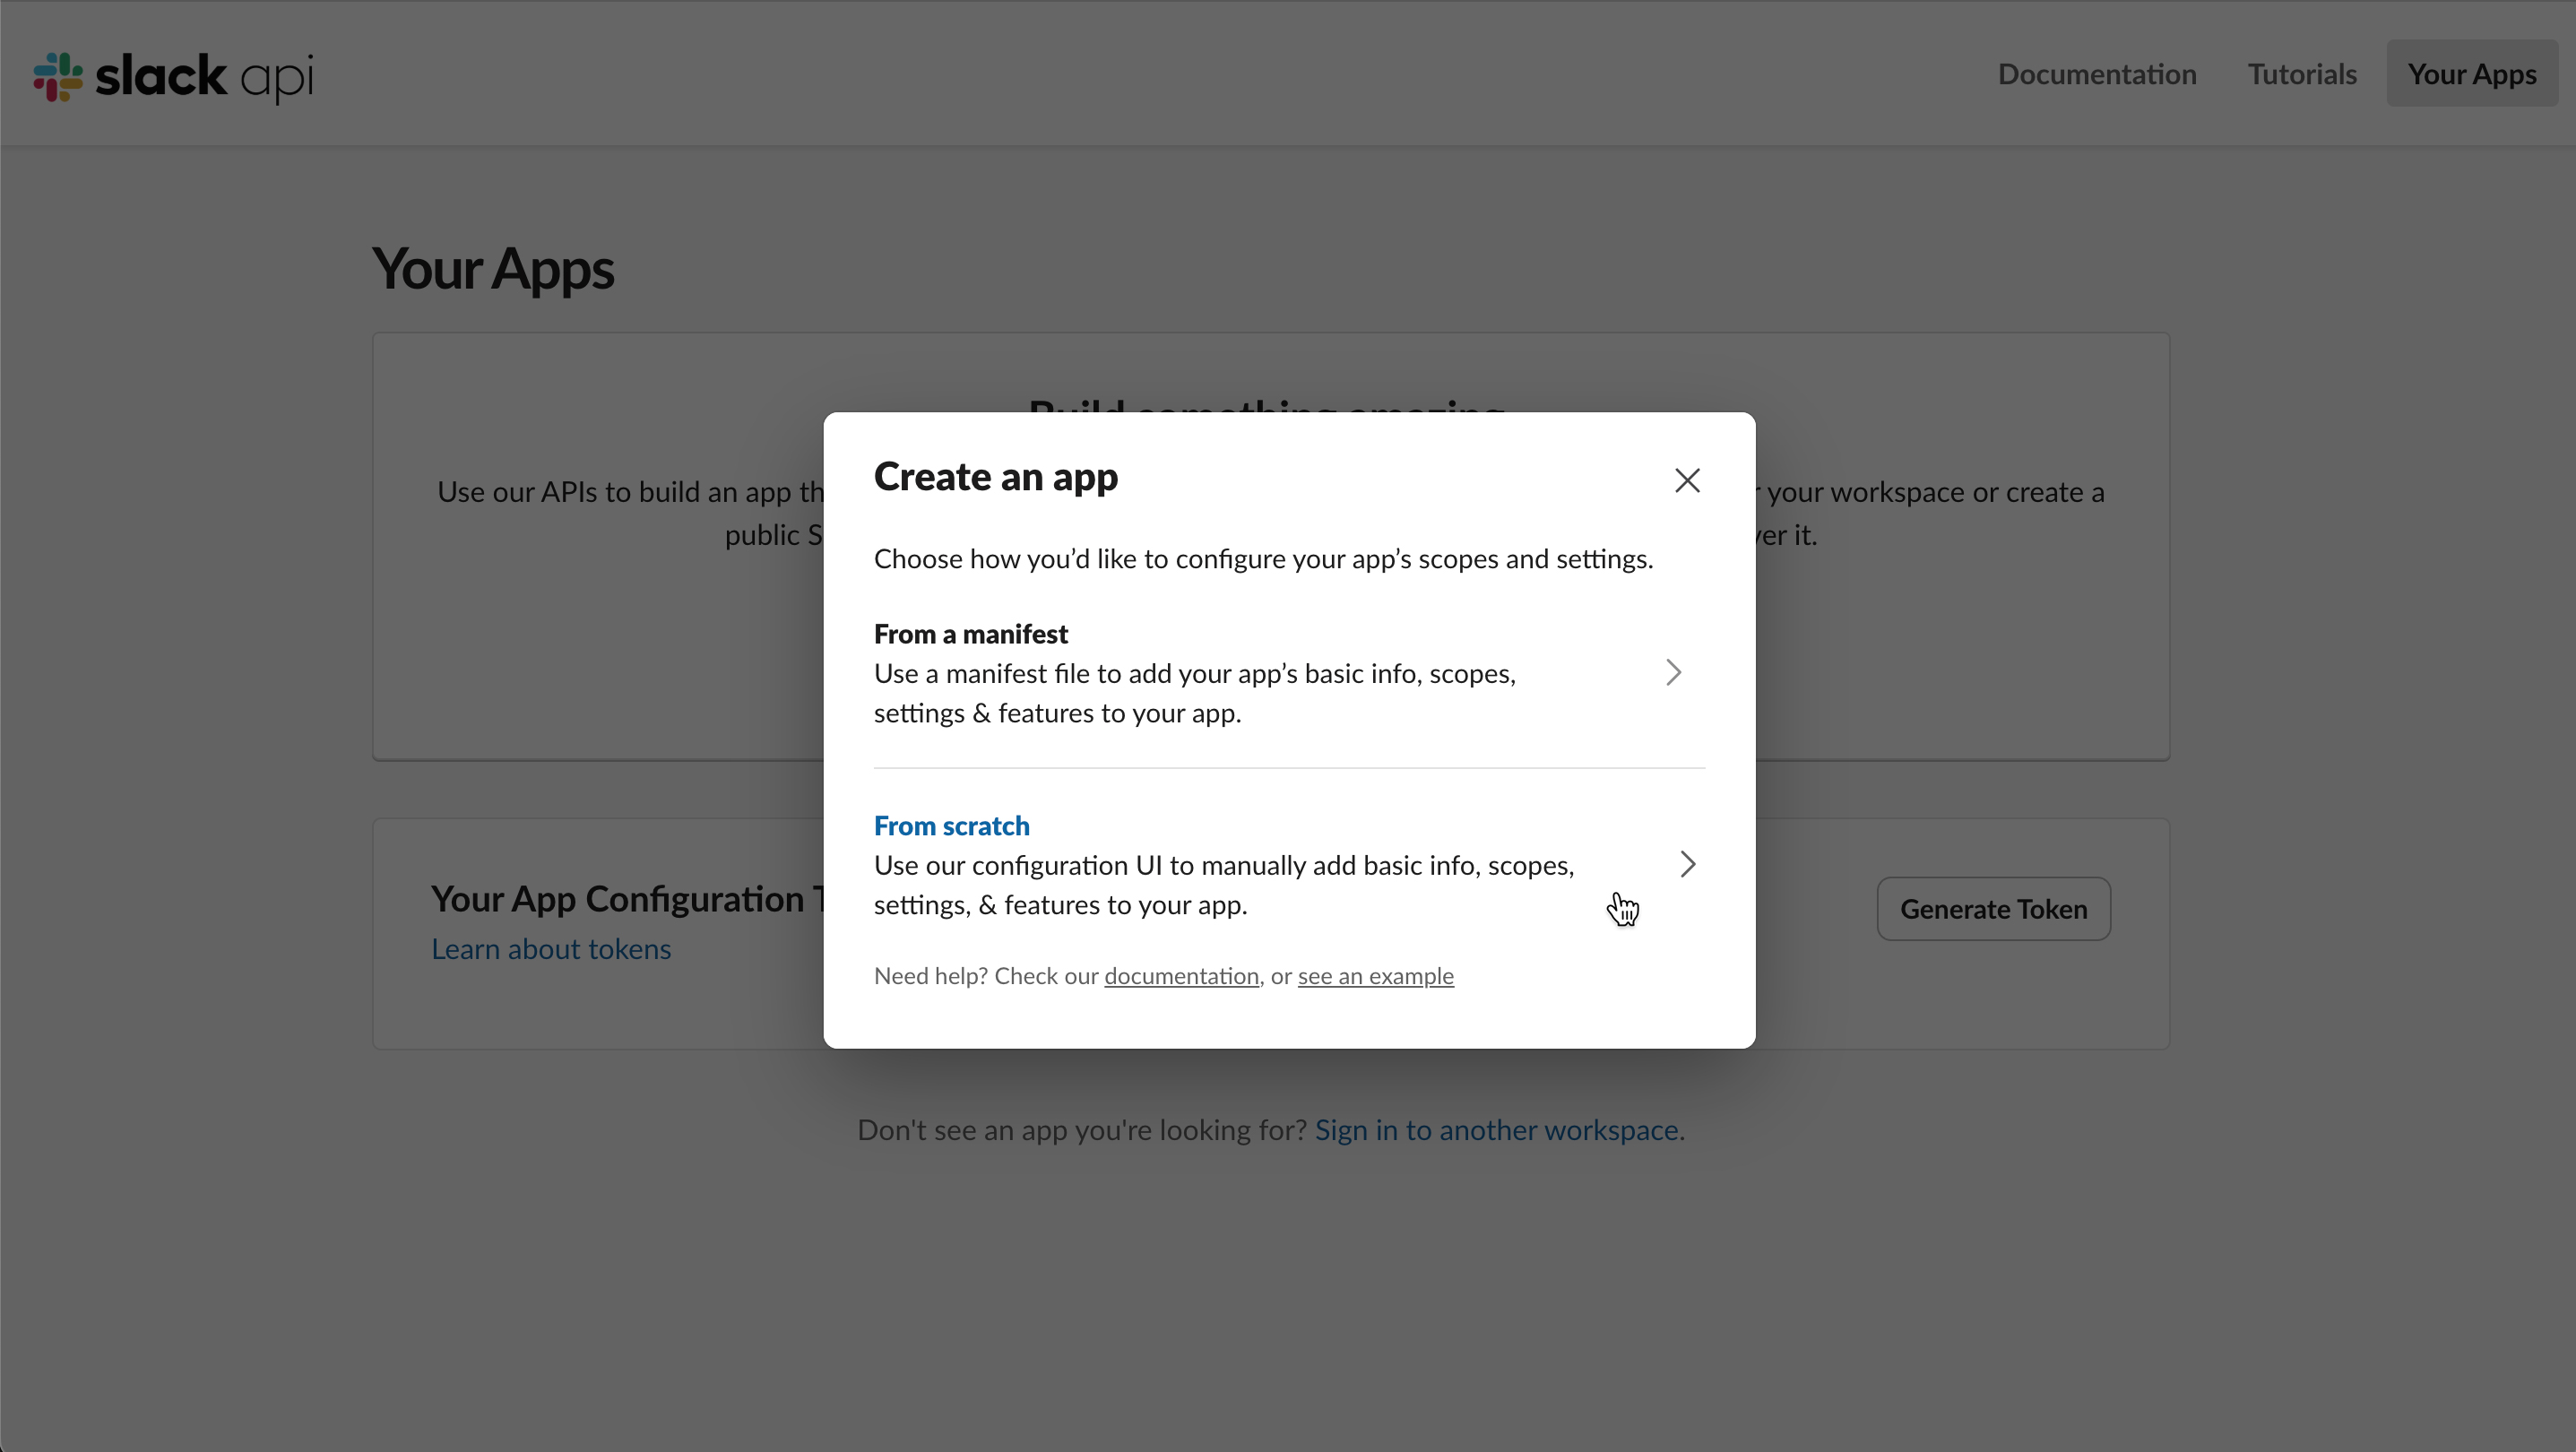Click the "Your Apps" page heading
The width and height of the screenshot is (2576, 1452).
coord(493,269)
